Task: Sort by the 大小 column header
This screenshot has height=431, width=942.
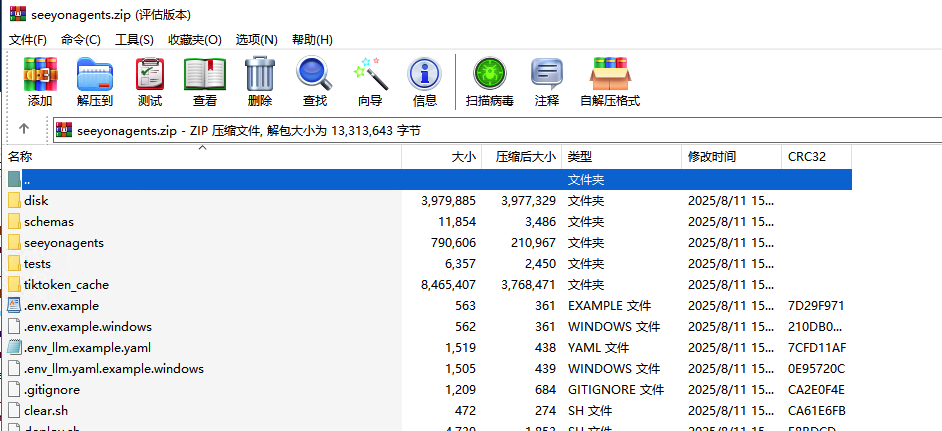Action: (442, 157)
